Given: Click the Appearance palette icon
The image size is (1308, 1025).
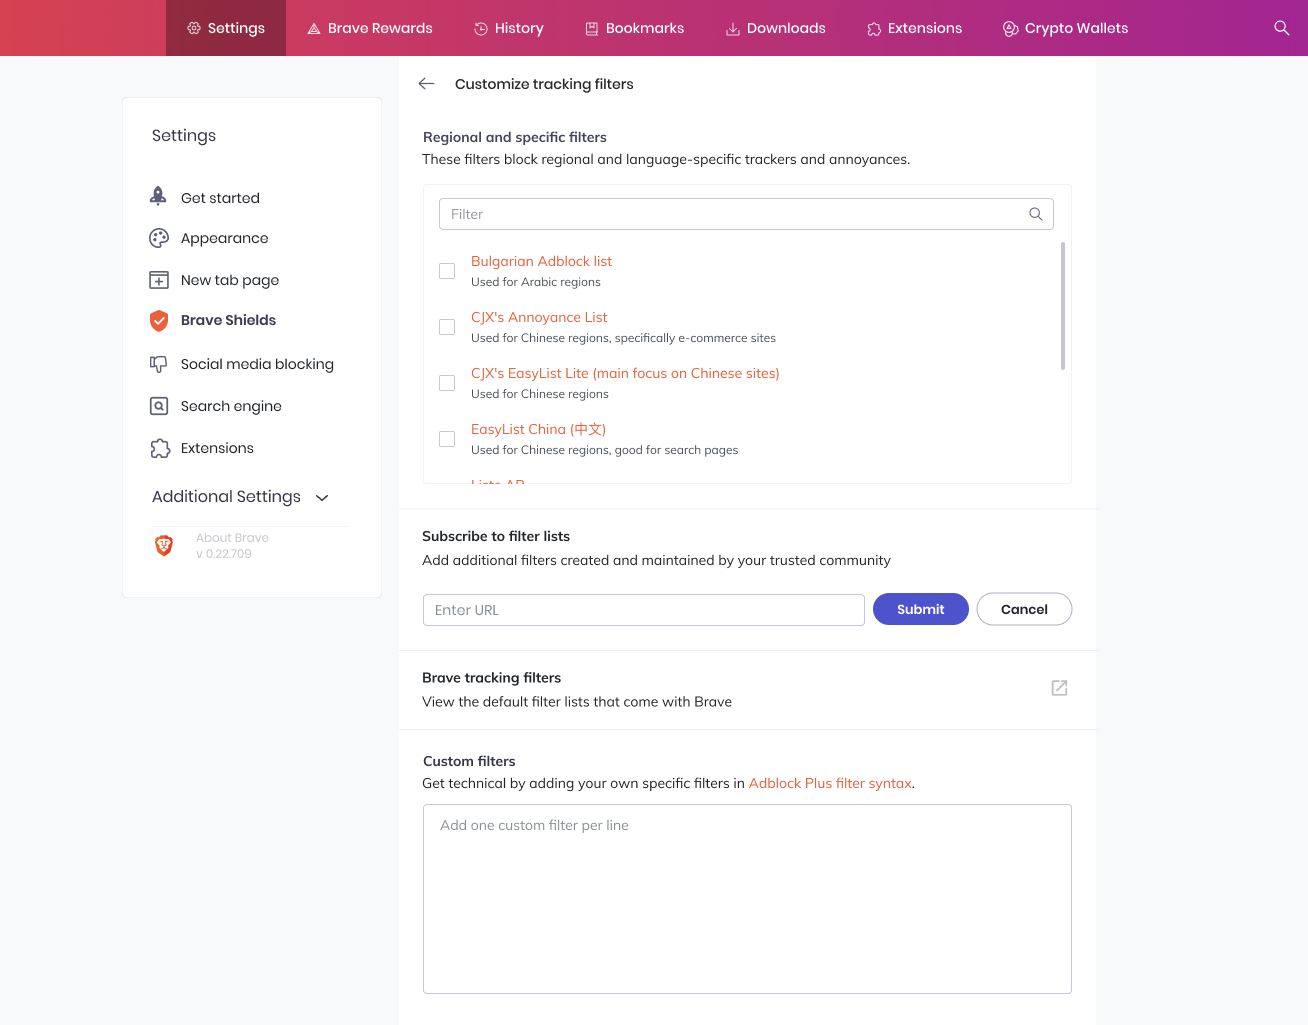Looking at the screenshot, I should [x=159, y=238].
